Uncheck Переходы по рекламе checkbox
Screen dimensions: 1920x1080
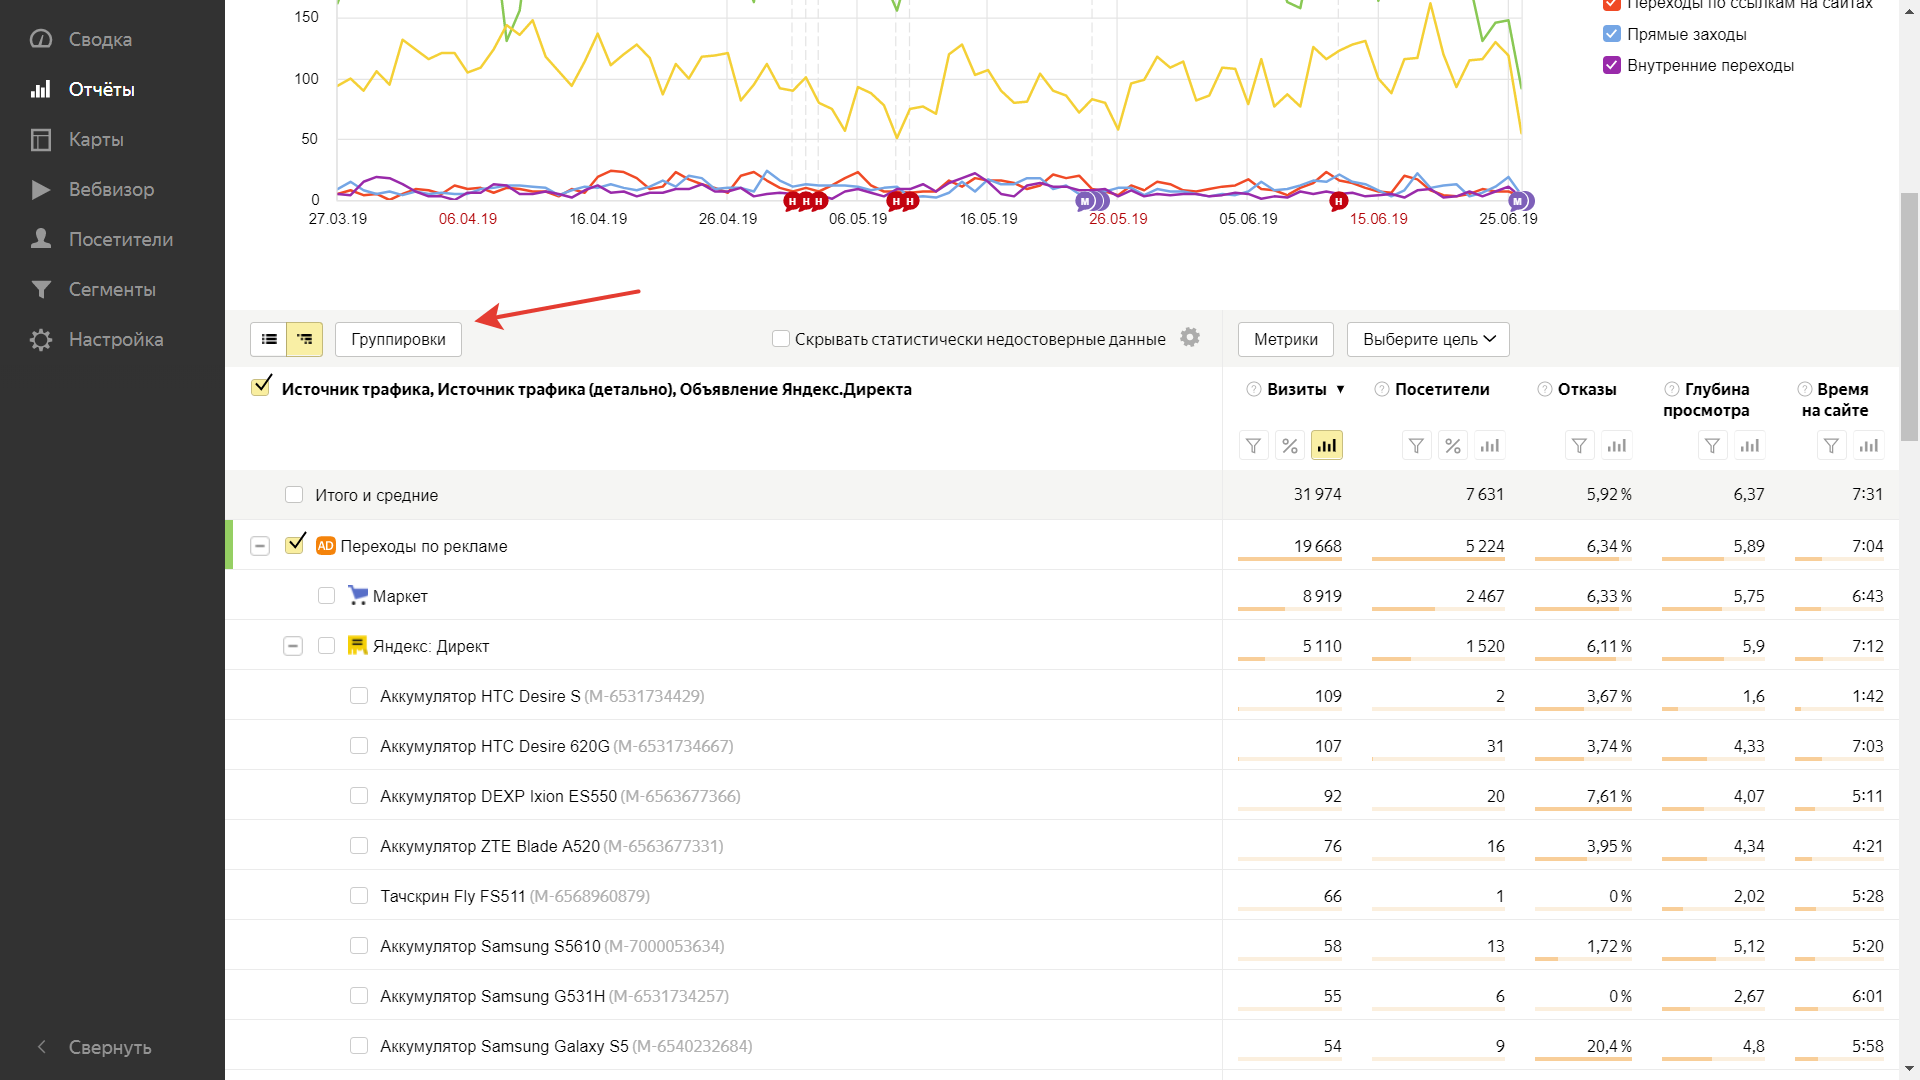tap(295, 544)
